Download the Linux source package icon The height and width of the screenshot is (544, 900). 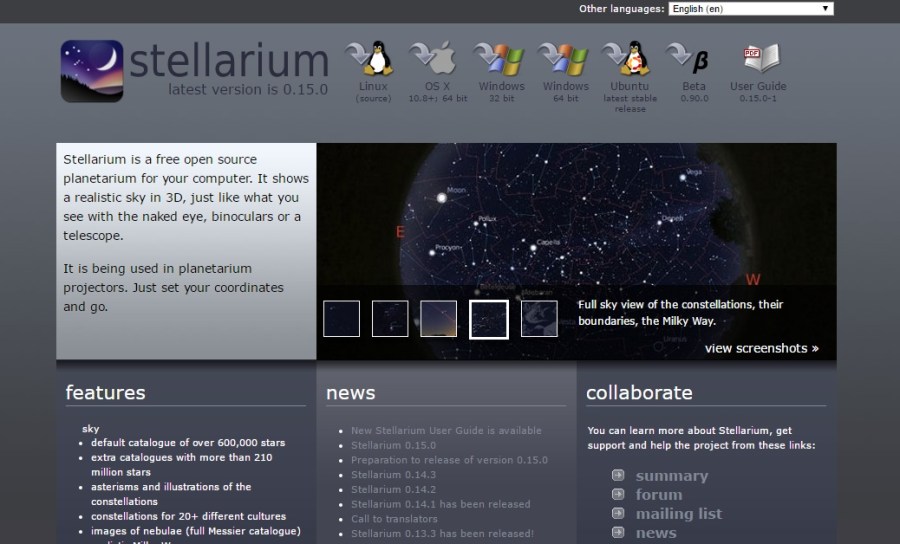pyautogui.click(x=370, y=59)
